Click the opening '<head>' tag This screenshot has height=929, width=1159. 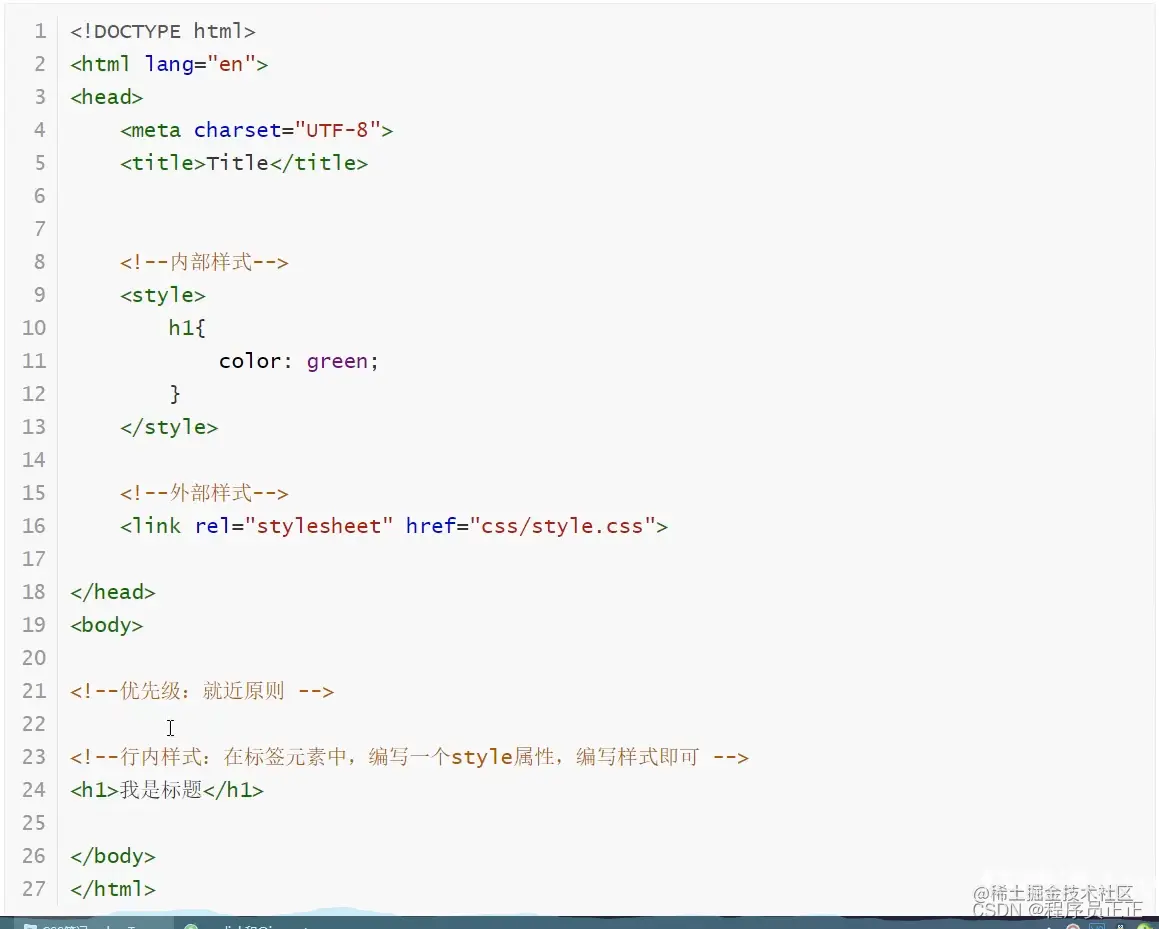pos(106,97)
